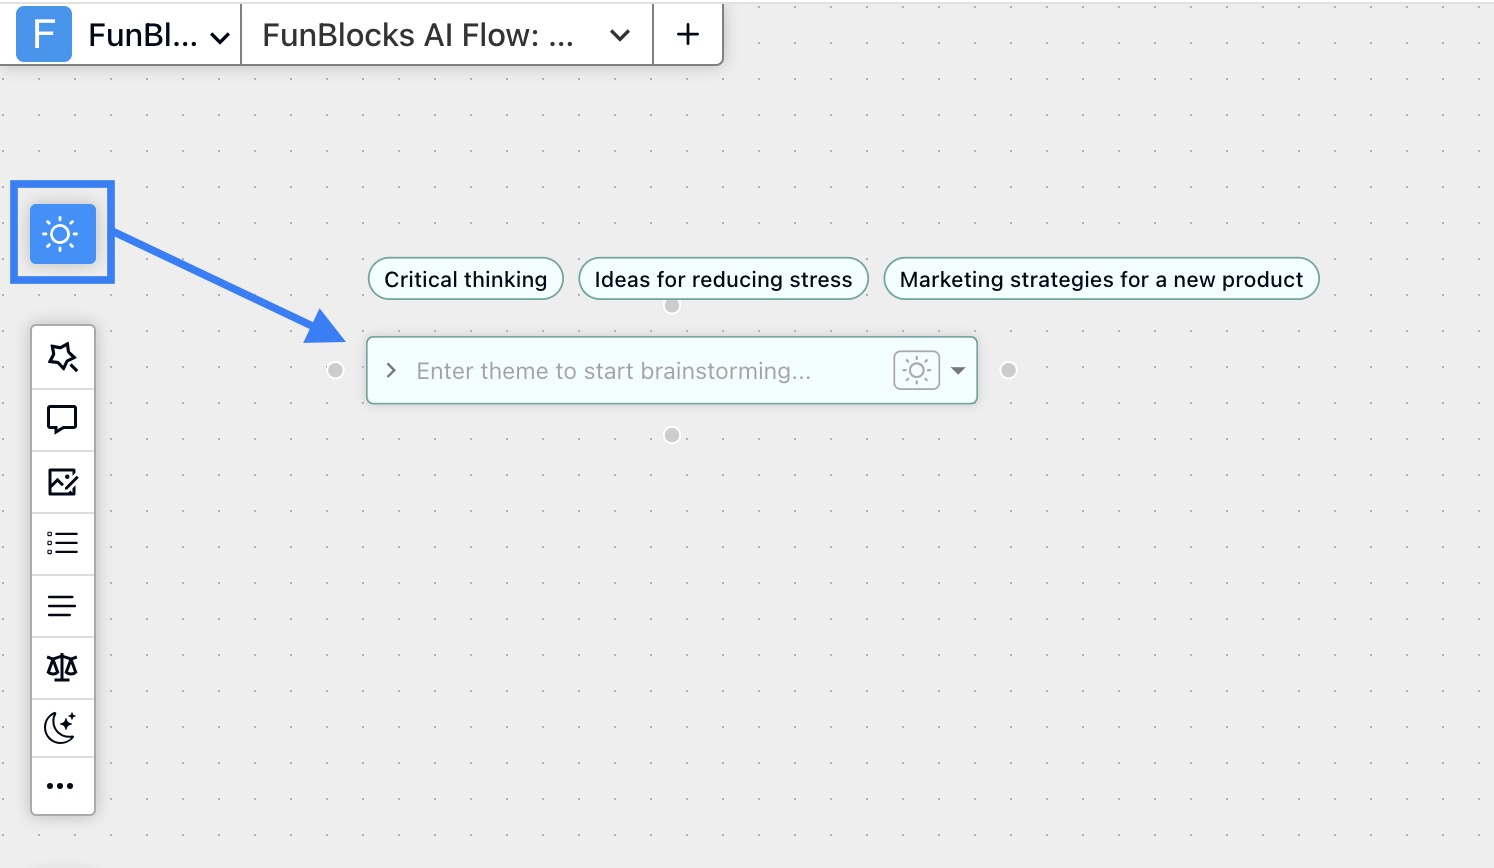The height and width of the screenshot is (868, 1494).
Task: Open the magic star tool in sidebar
Action: [x=62, y=356]
